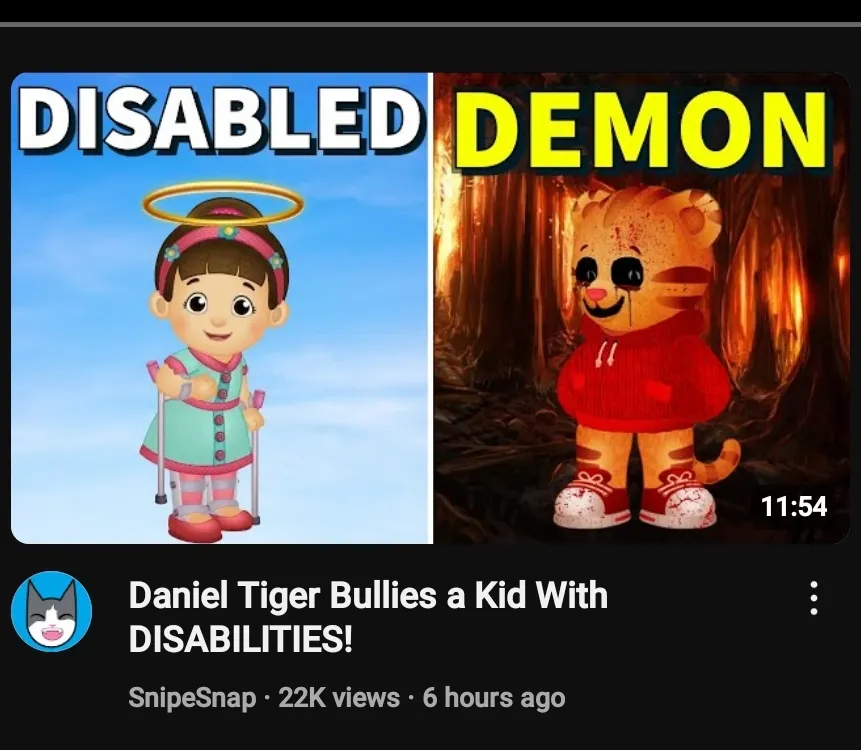Open the three-dot video options menu

pyautogui.click(x=814, y=598)
